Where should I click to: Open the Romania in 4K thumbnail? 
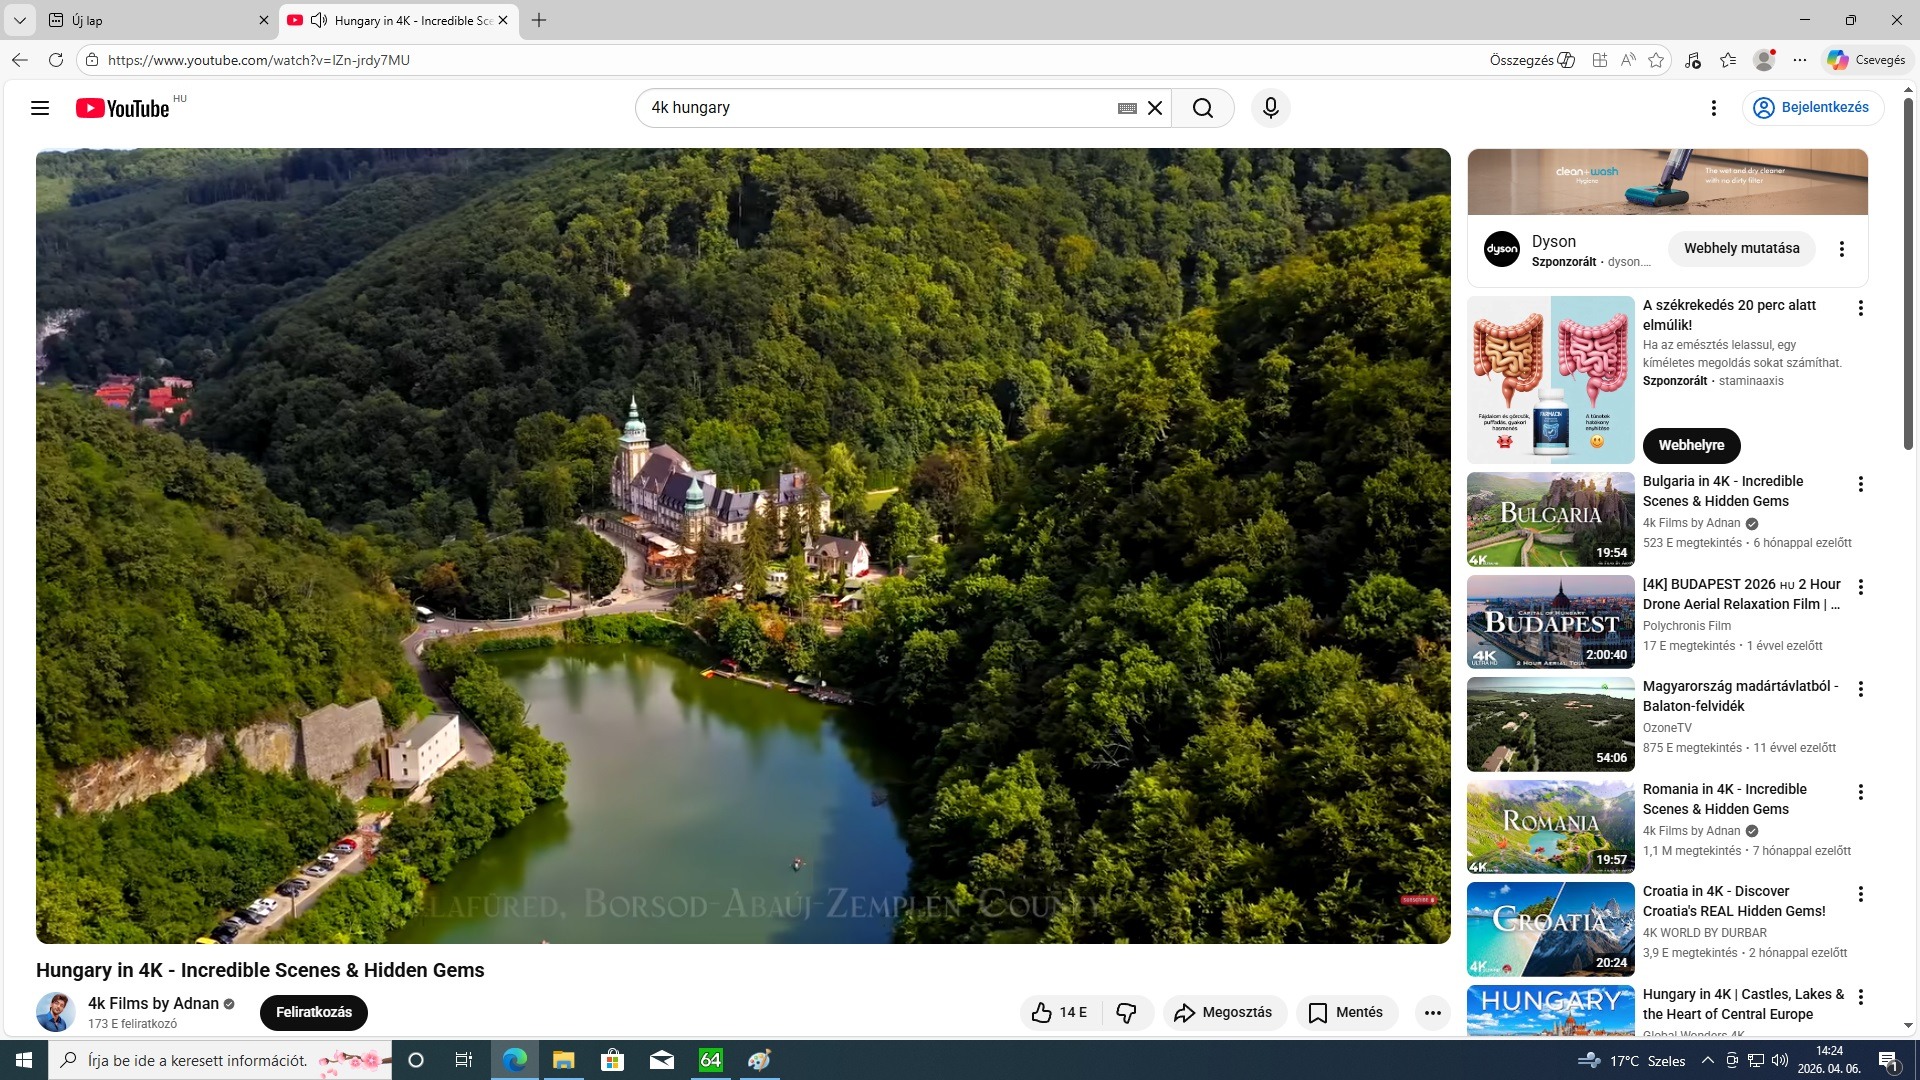[x=1550, y=827]
